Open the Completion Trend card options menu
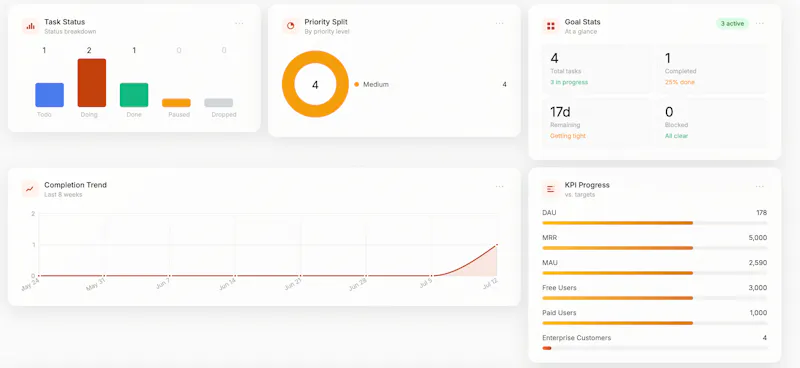This screenshot has height=368, width=800. [x=499, y=187]
